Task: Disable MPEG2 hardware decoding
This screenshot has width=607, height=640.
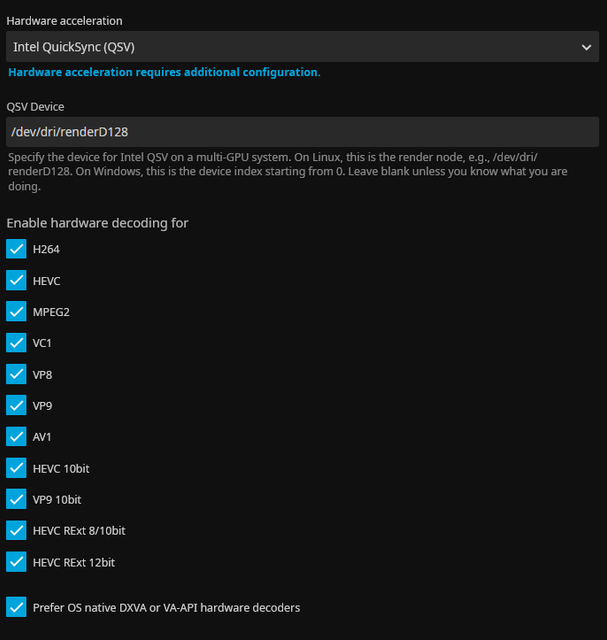Action: [16, 312]
